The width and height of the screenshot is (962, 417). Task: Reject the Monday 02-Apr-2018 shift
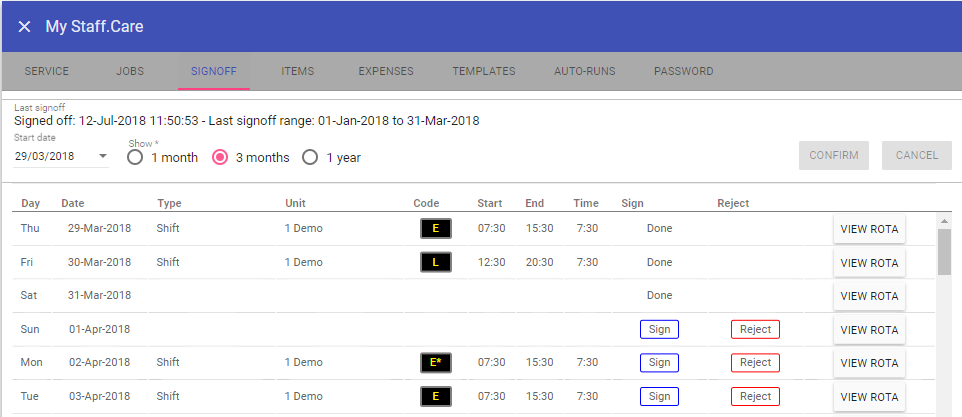pos(755,363)
